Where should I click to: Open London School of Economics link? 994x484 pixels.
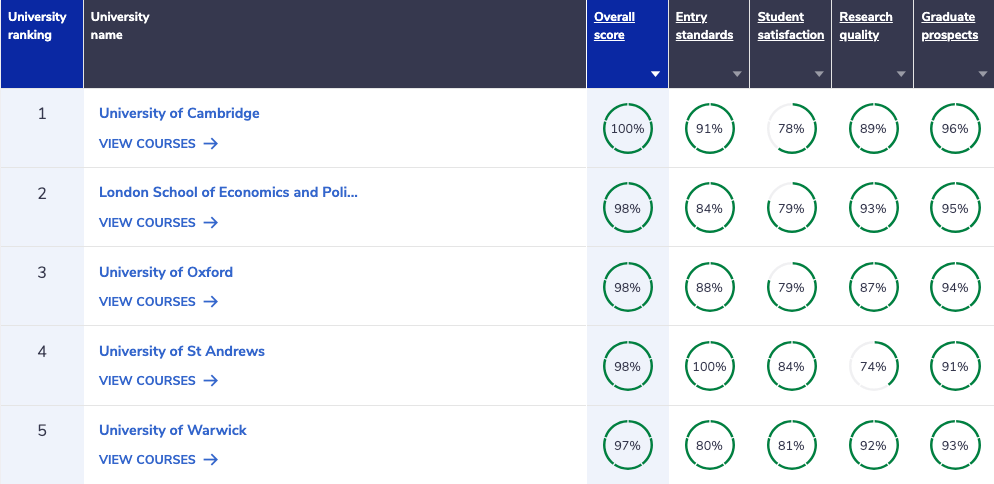(x=228, y=192)
